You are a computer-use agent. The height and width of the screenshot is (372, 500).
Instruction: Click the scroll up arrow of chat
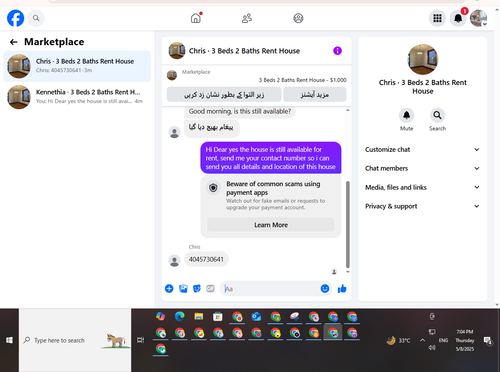tap(348, 110)
